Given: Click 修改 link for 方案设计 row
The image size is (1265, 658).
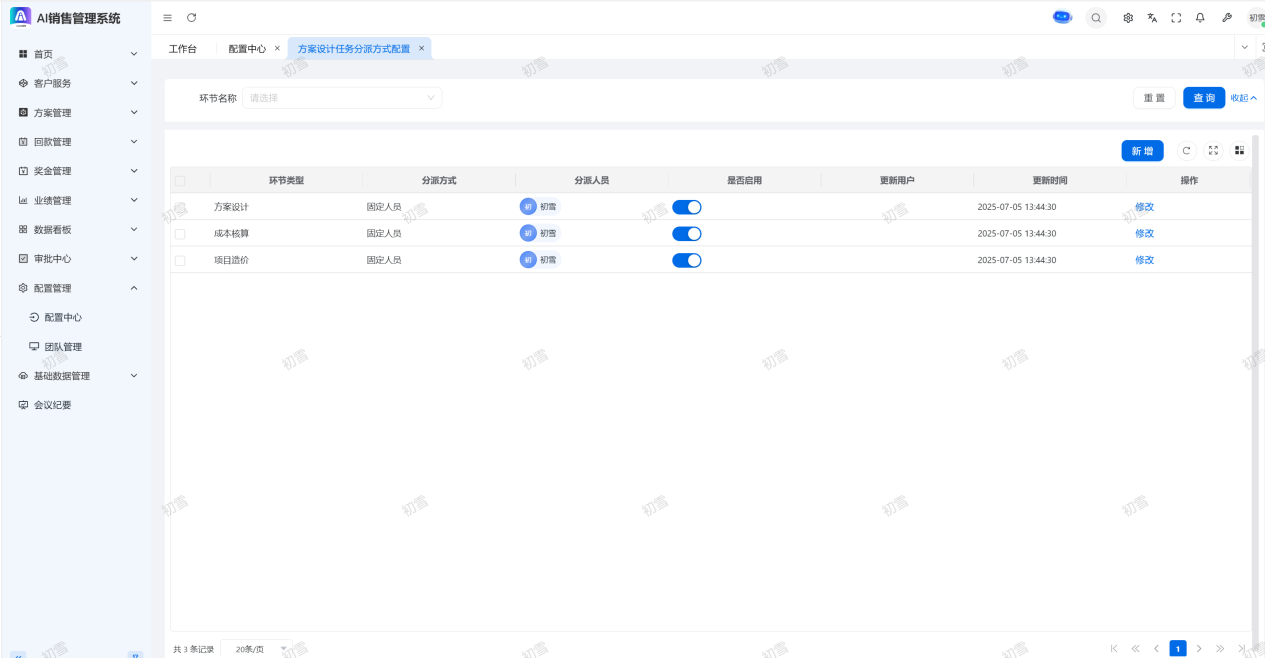Looking at the screenshot, I should [x=1144, y=207].
